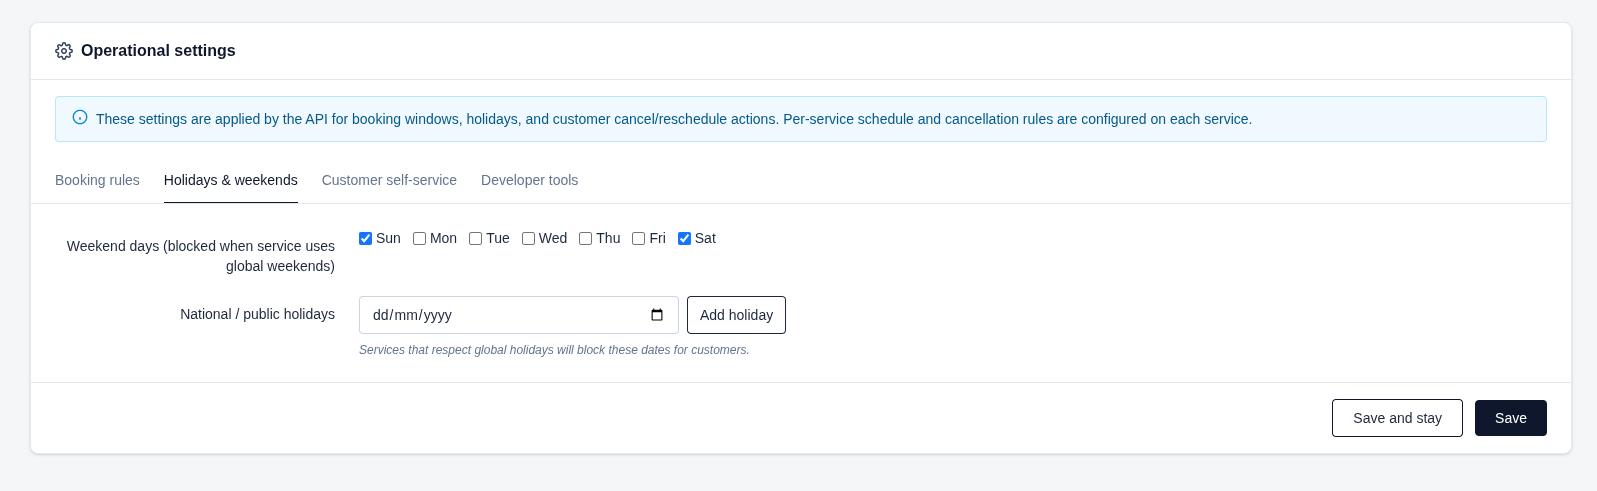Image resolution: width=1597 pixels, height=491 pixels.
Task: Click the info icon in the blue banner
Action: point(80,117)
